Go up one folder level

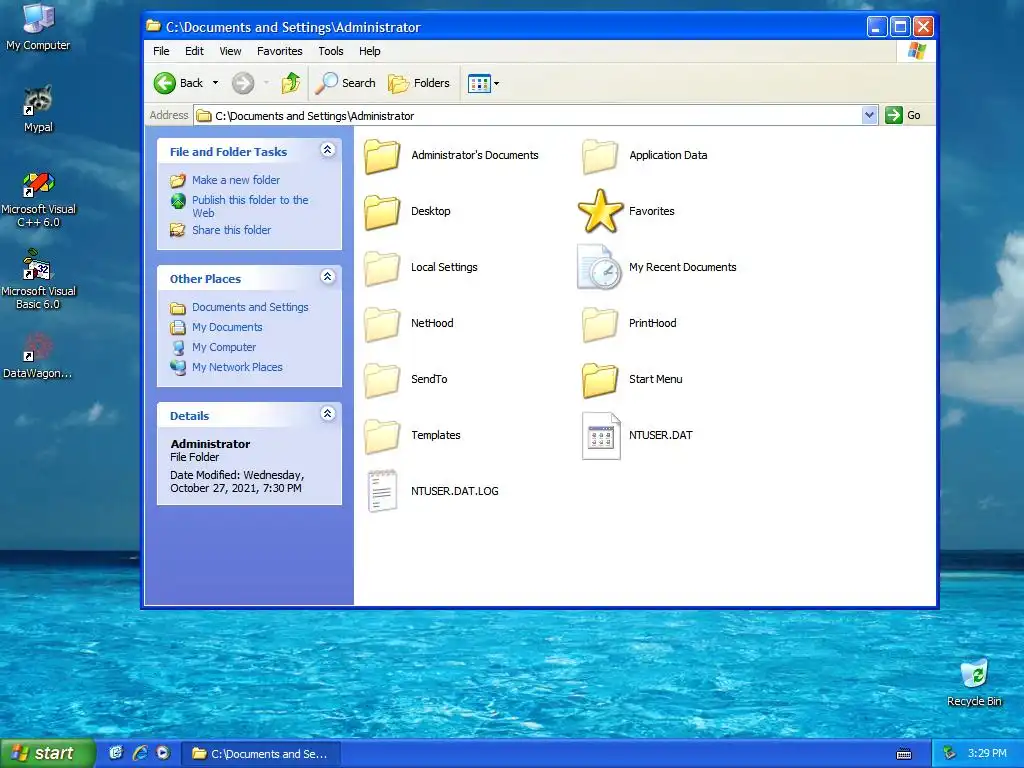click(x=291, y=83)
